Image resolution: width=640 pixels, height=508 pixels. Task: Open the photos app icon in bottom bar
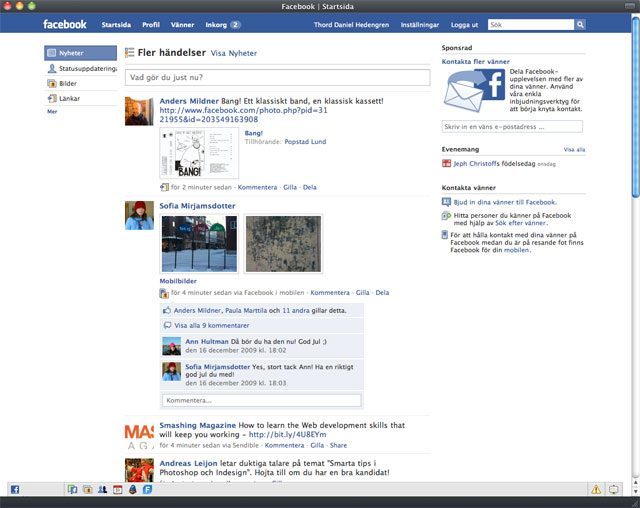point(87,489)
